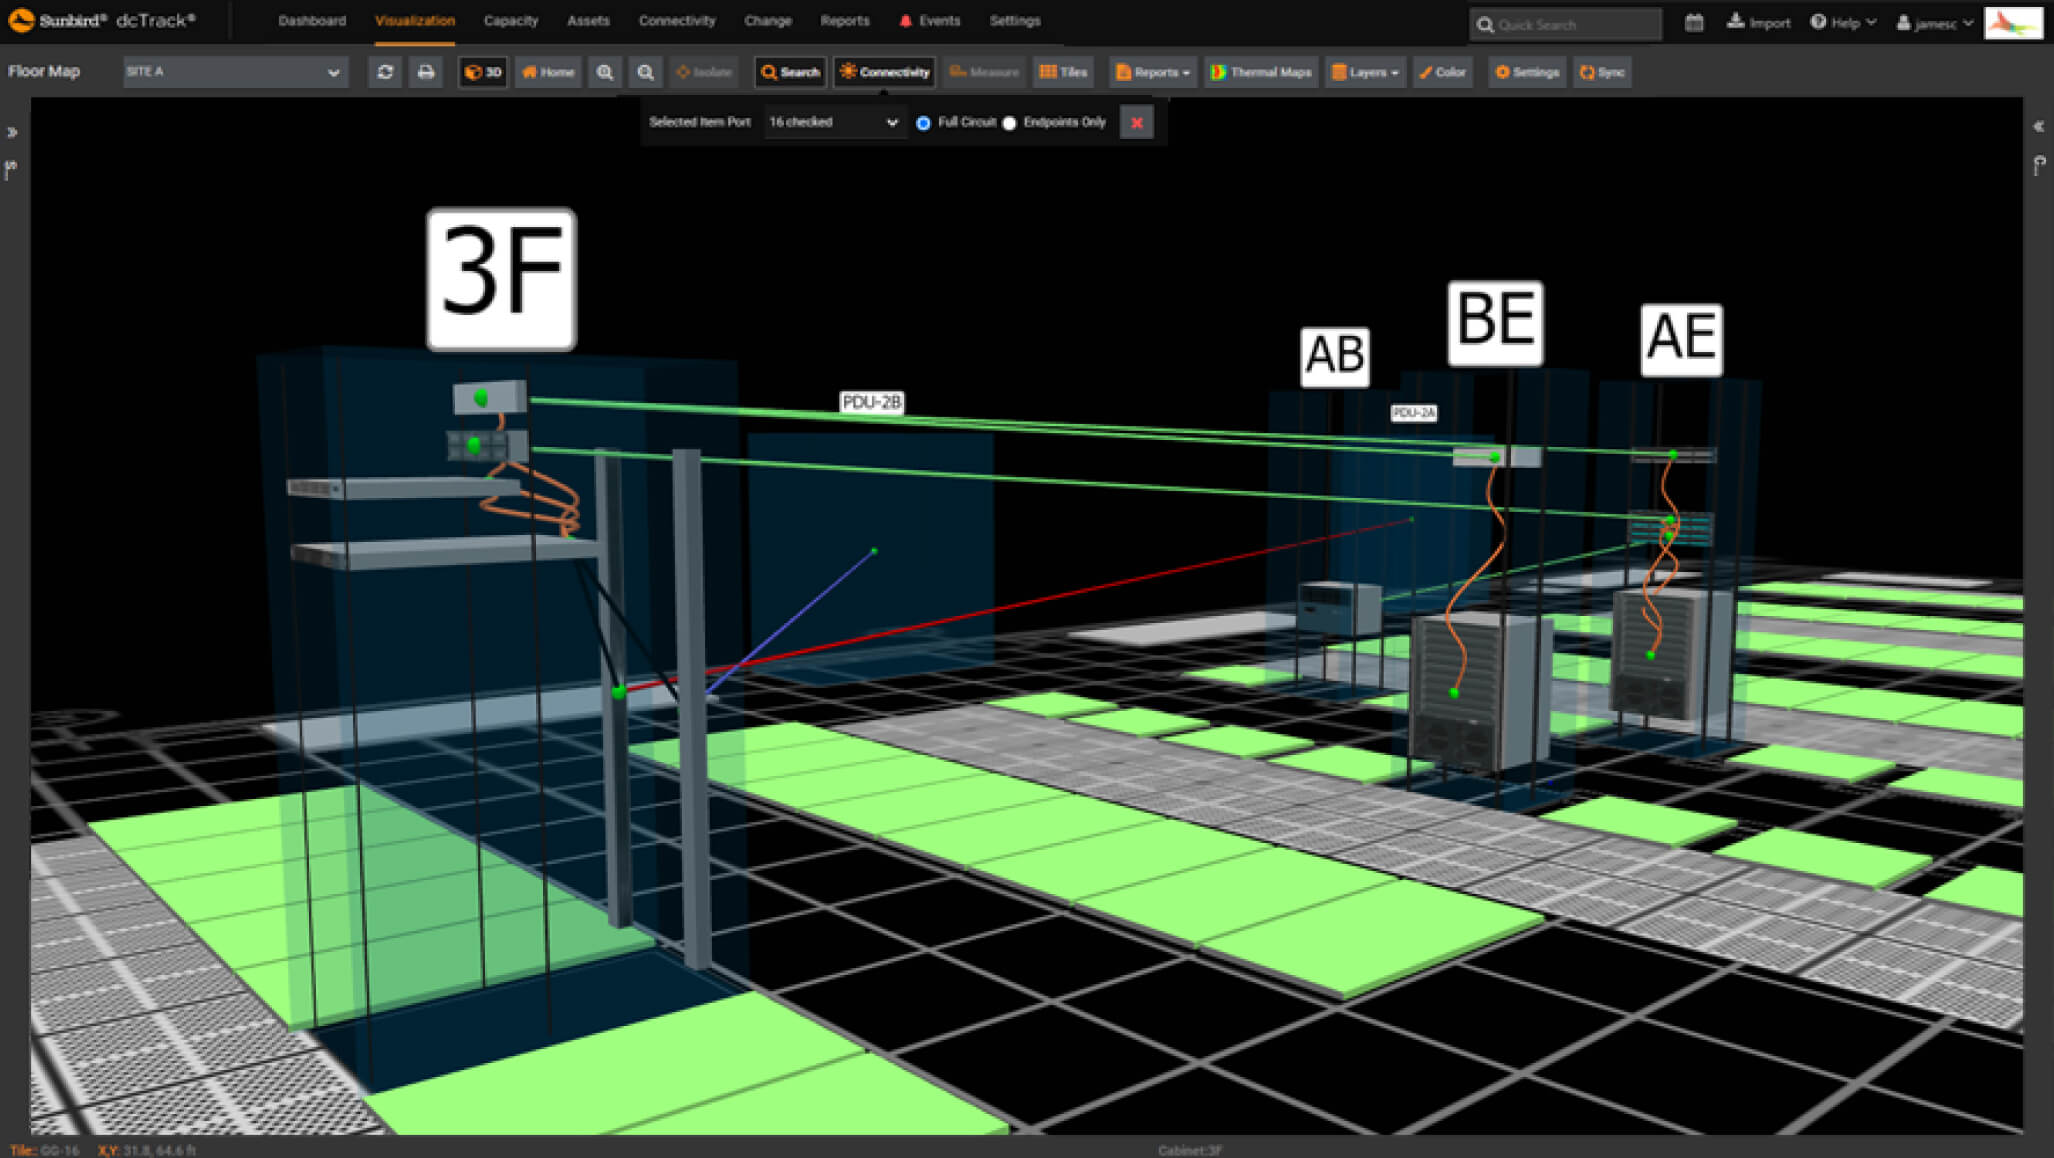Image resolution: width=2054 pixels, height=1158 pixels.
Task: Click the Sync button
Action: 1602,72
